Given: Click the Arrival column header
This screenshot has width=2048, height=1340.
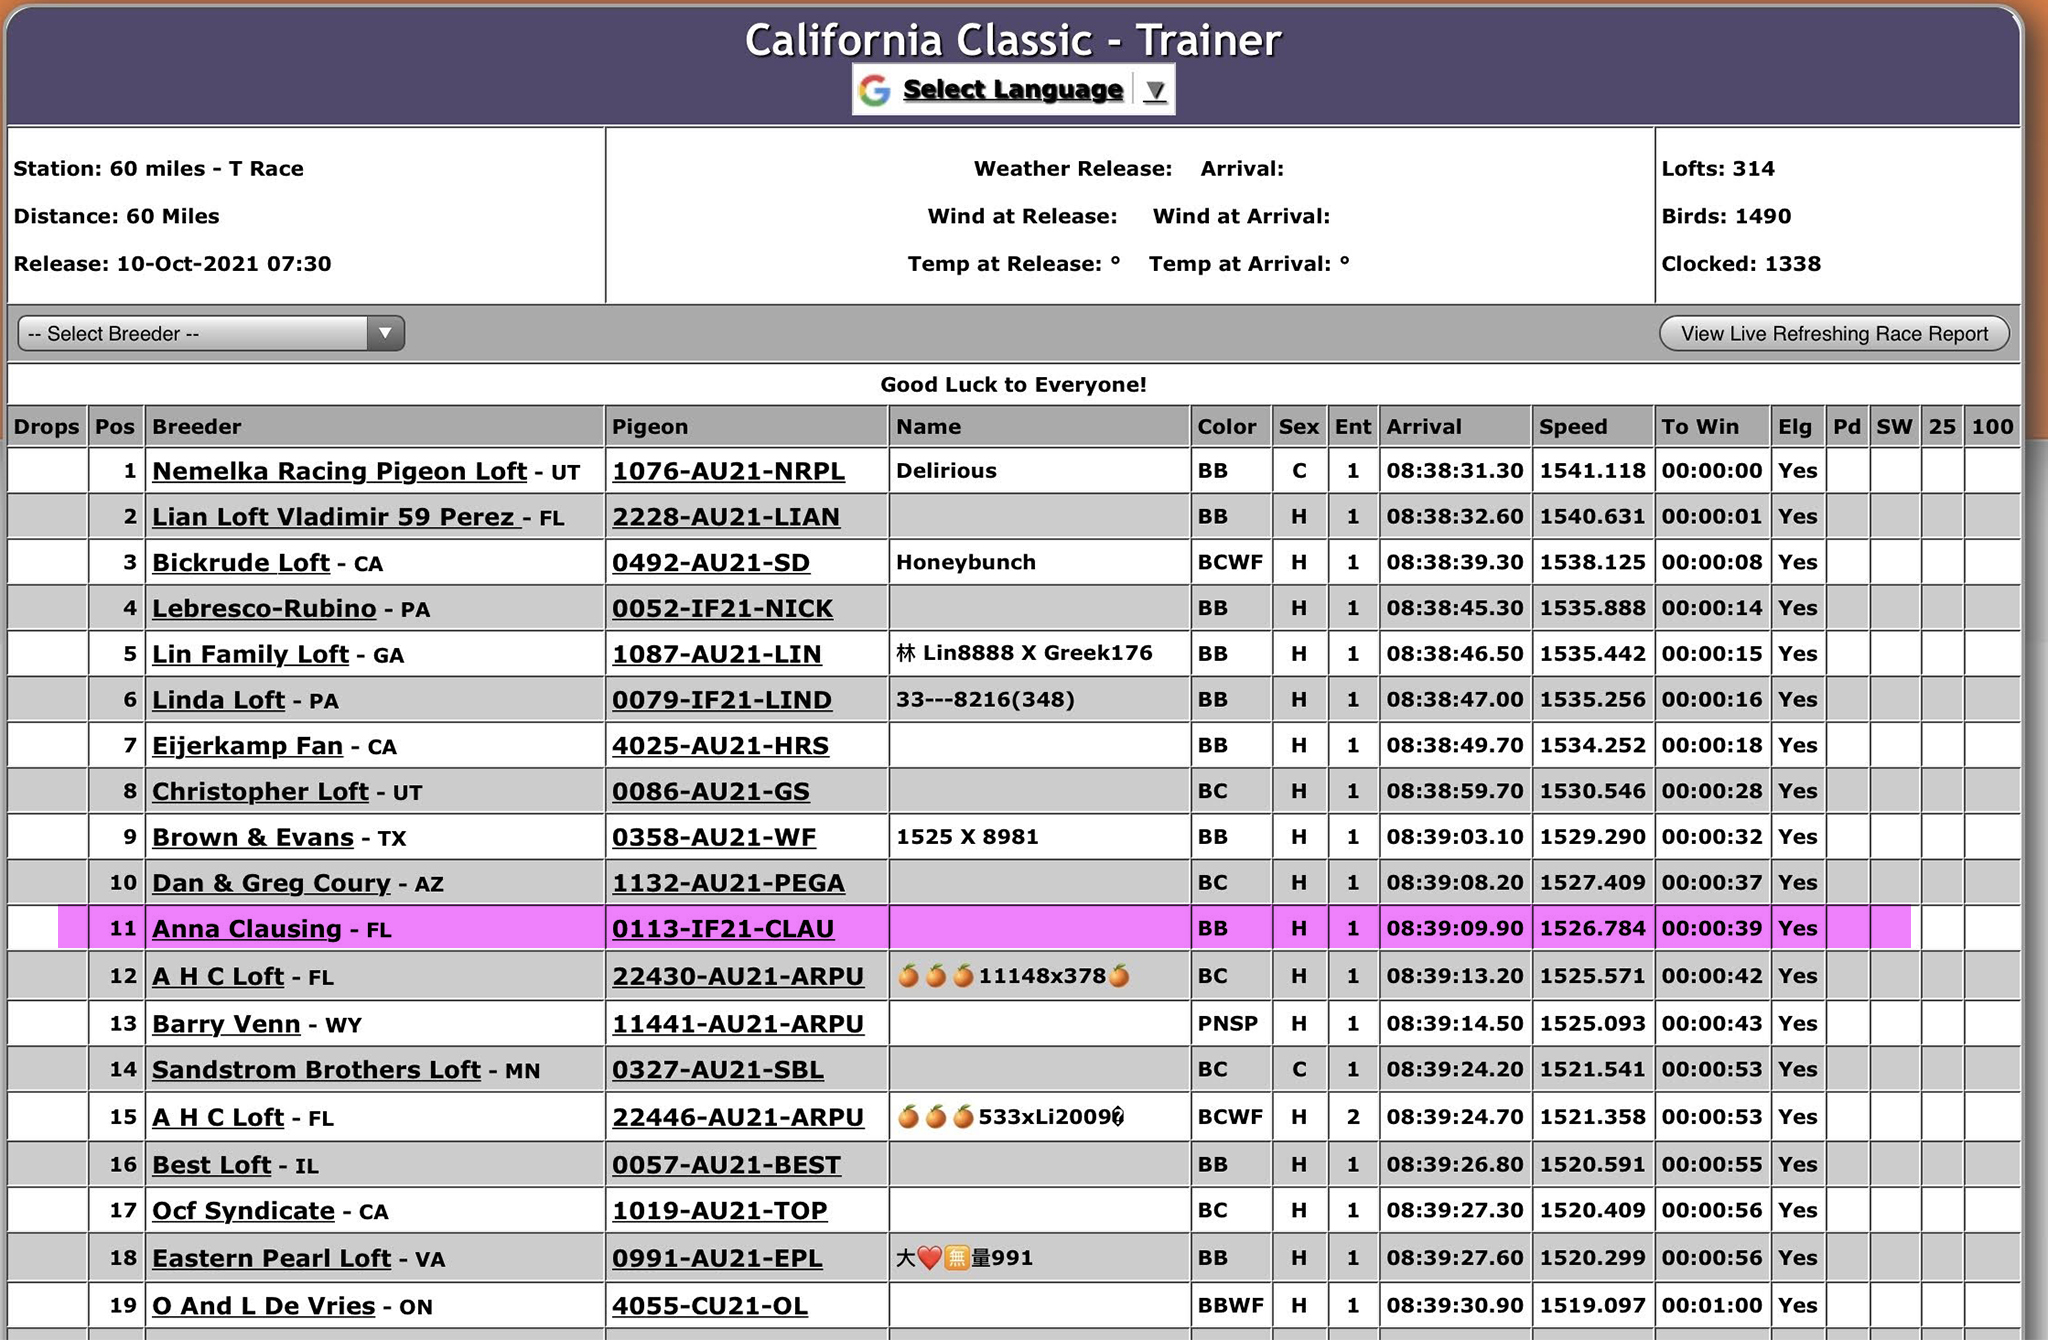Looking at the screenshot, I should (x=1423, y=427).
